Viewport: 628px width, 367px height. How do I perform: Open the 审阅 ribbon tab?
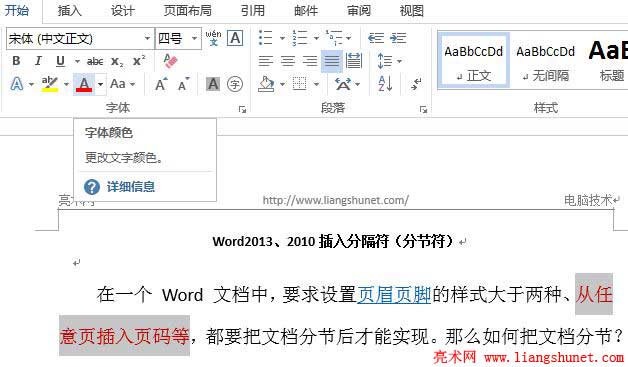tap(359, 10)
